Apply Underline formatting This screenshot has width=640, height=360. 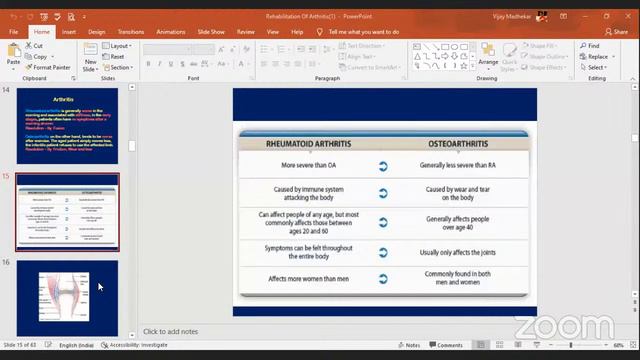click(171, 64)
